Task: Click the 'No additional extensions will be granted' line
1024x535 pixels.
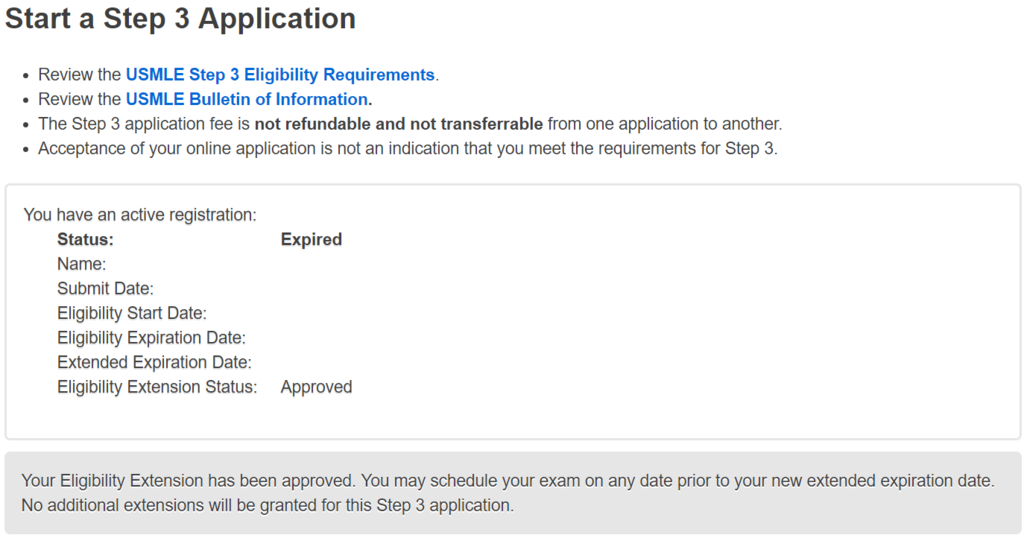Action: (267, 505)
